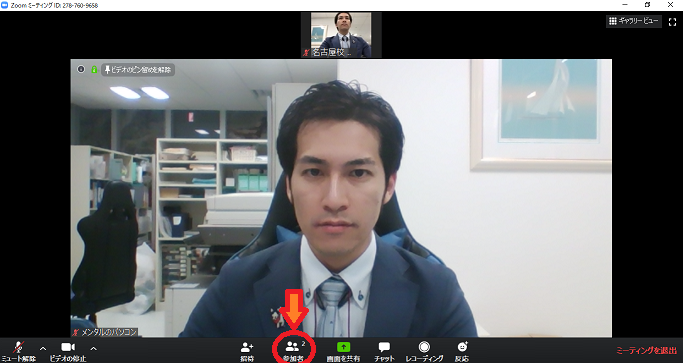The width and height of the screenshot is (683, 363).
Task: Start recording with the レコーディング icon
Action: click(424, 347)
